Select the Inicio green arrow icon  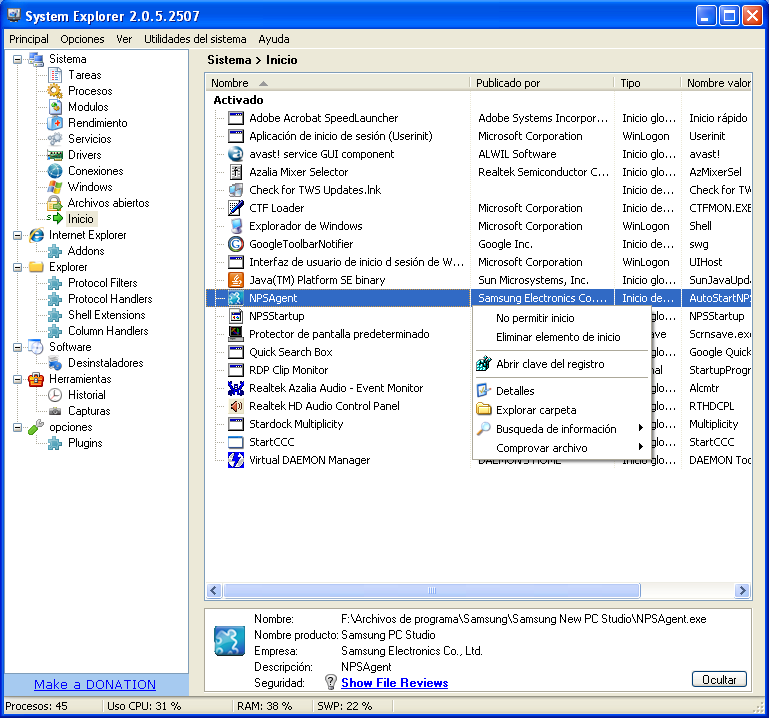tap(55, 219)
